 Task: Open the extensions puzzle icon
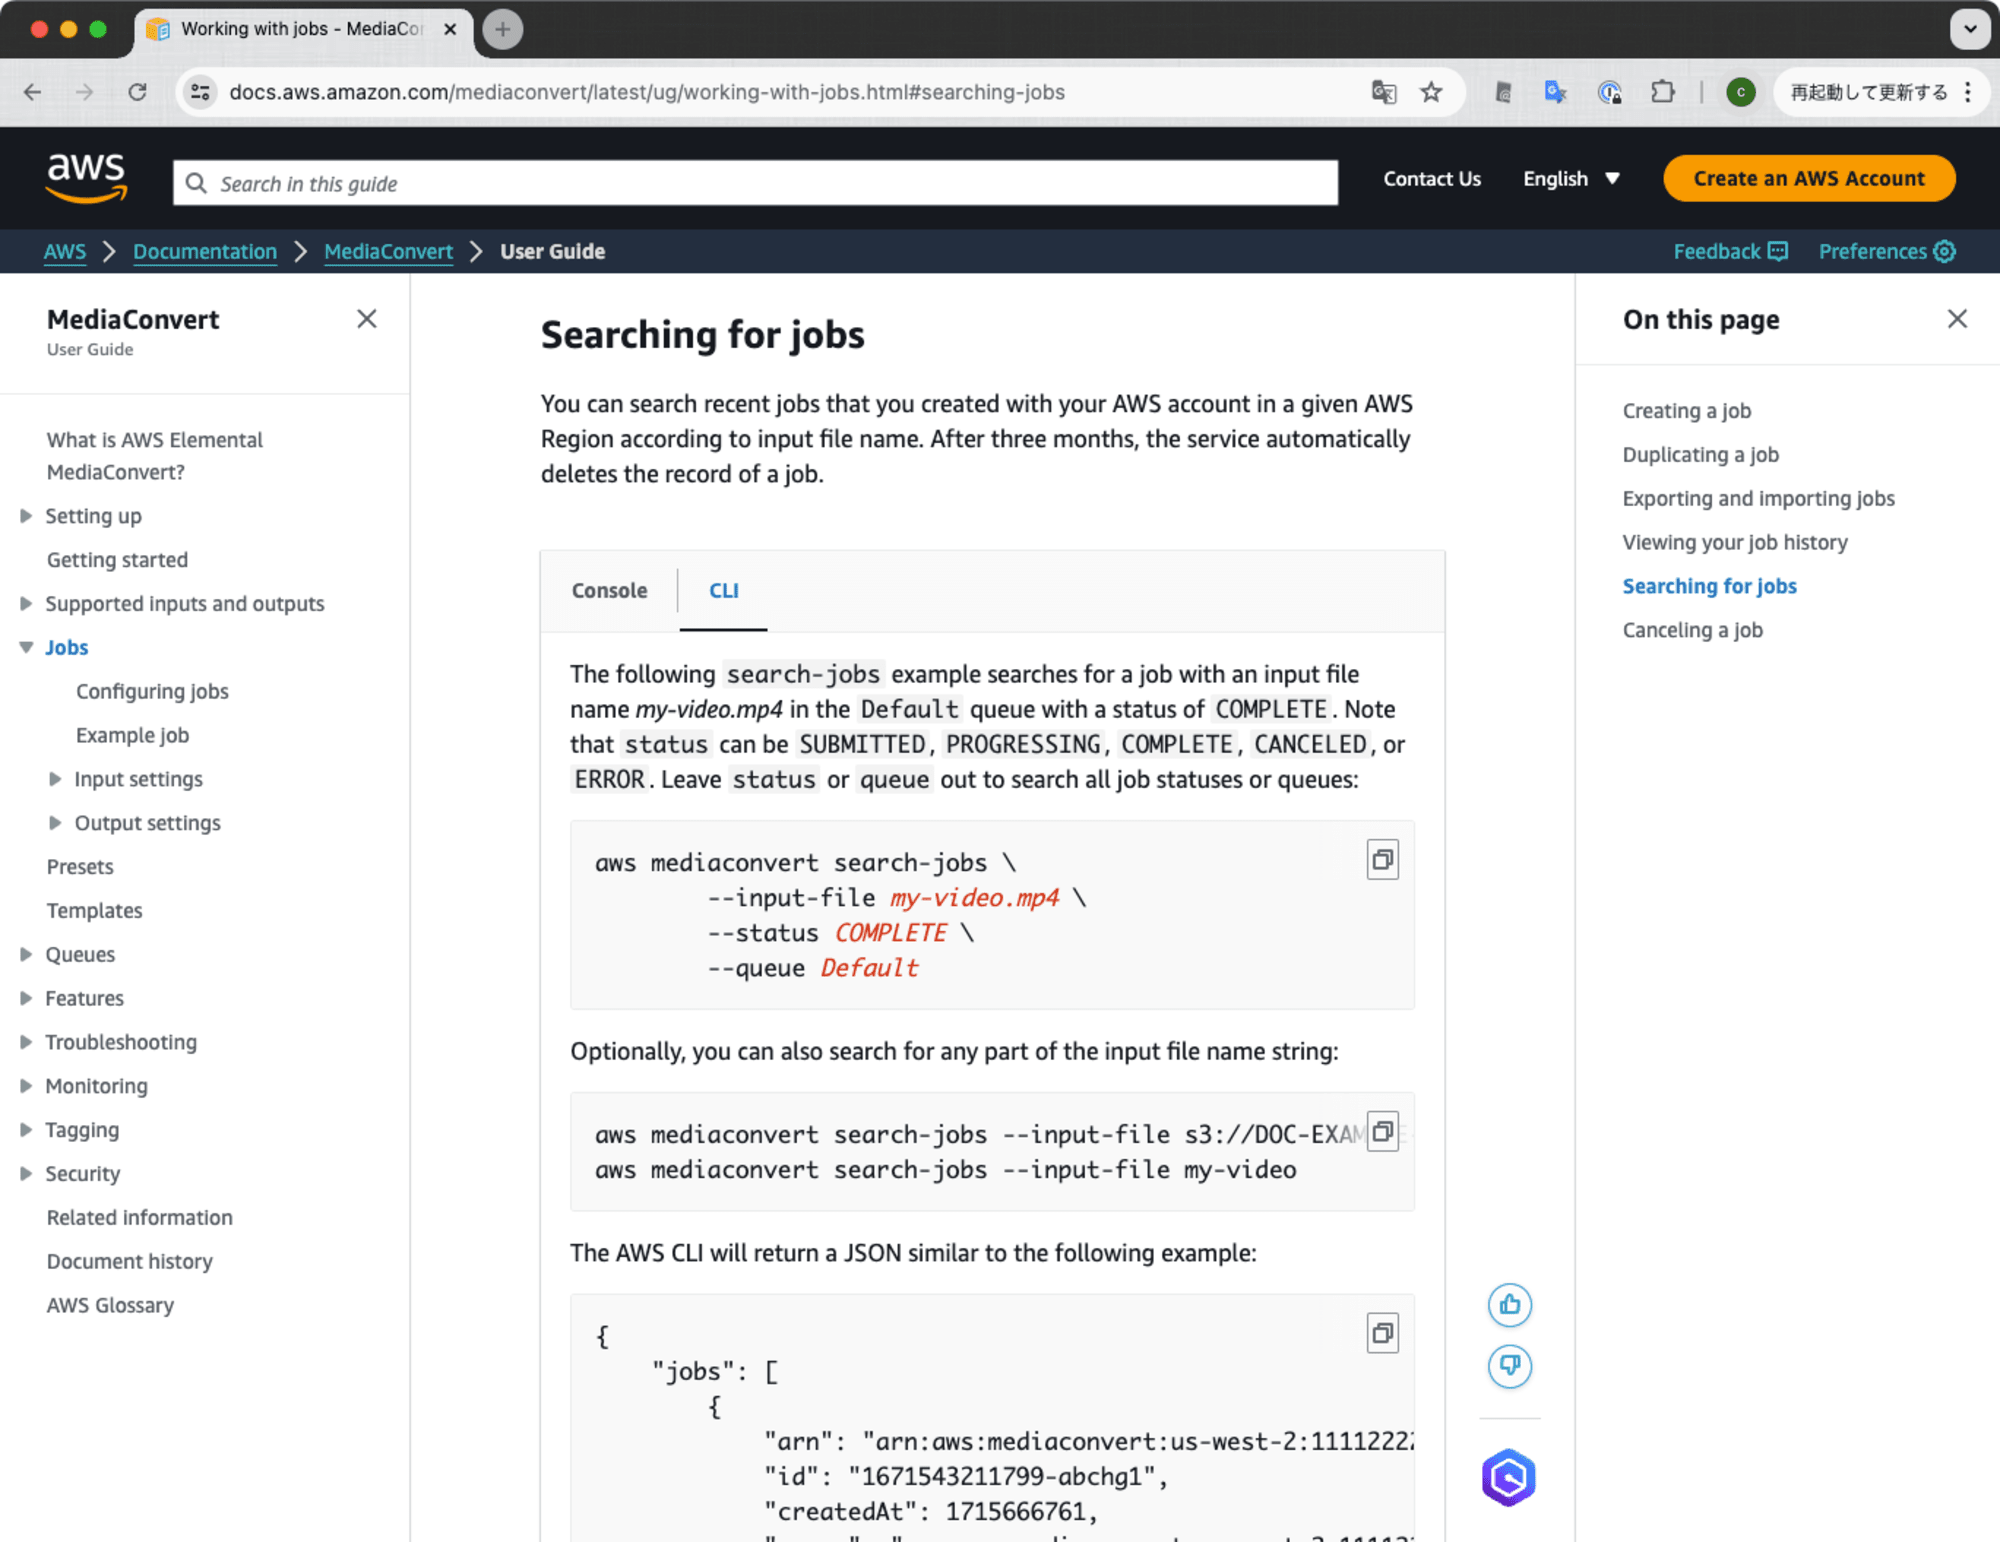point(1662,92)
